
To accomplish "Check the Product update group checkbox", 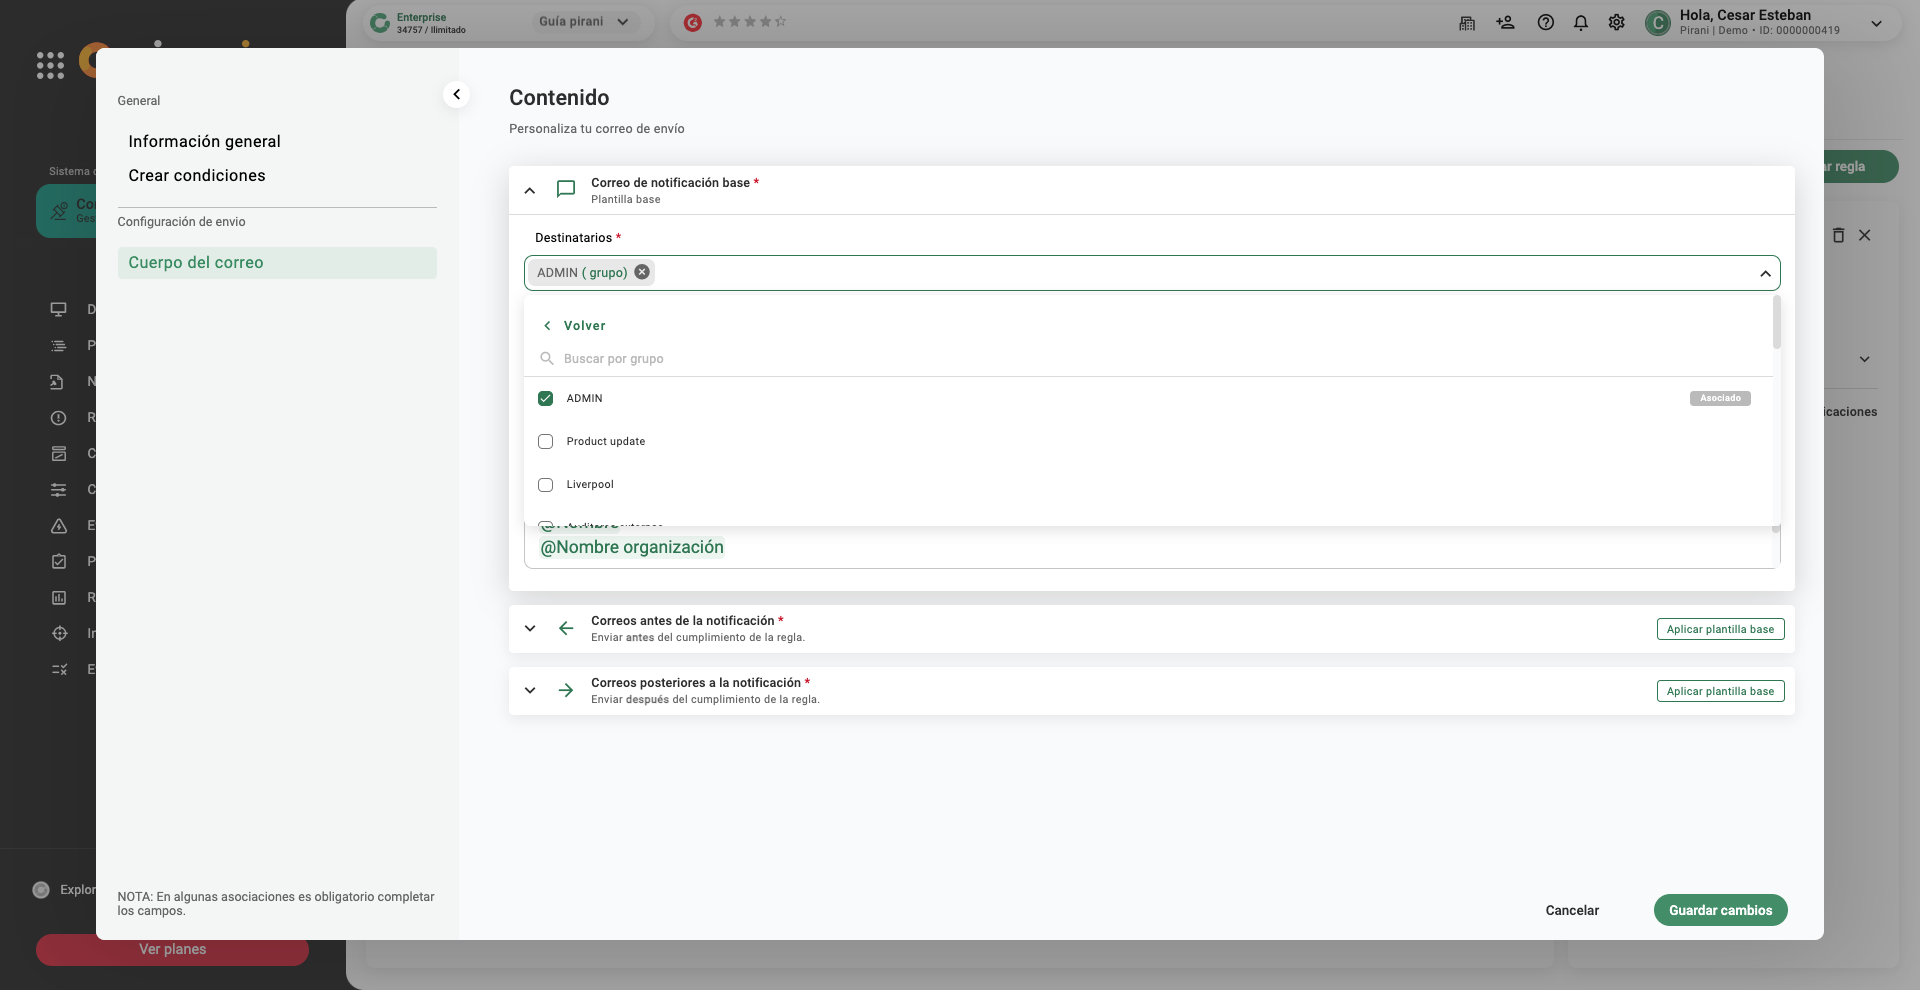I will (x=545, y=441).
